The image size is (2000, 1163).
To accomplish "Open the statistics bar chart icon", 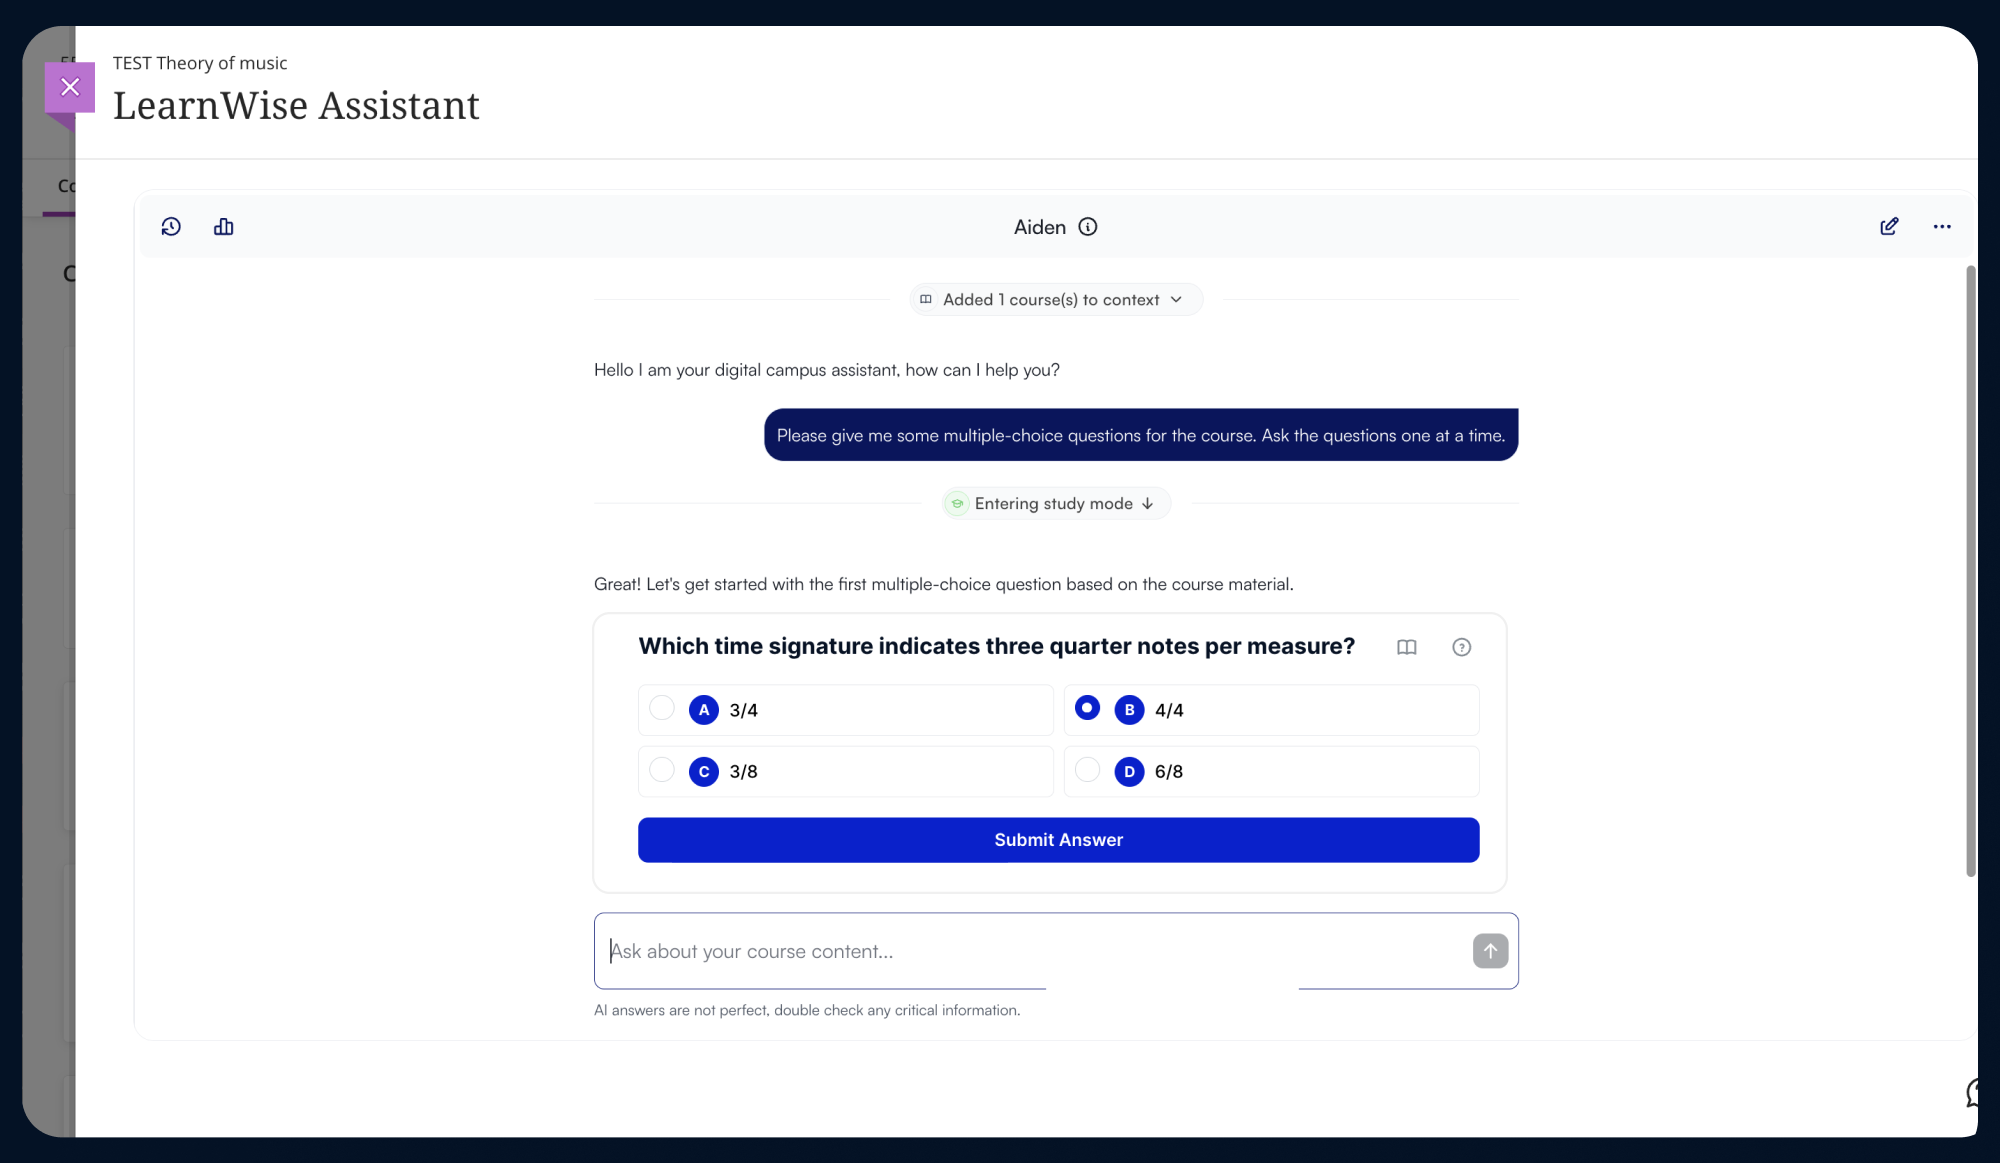I will (224, 227).
